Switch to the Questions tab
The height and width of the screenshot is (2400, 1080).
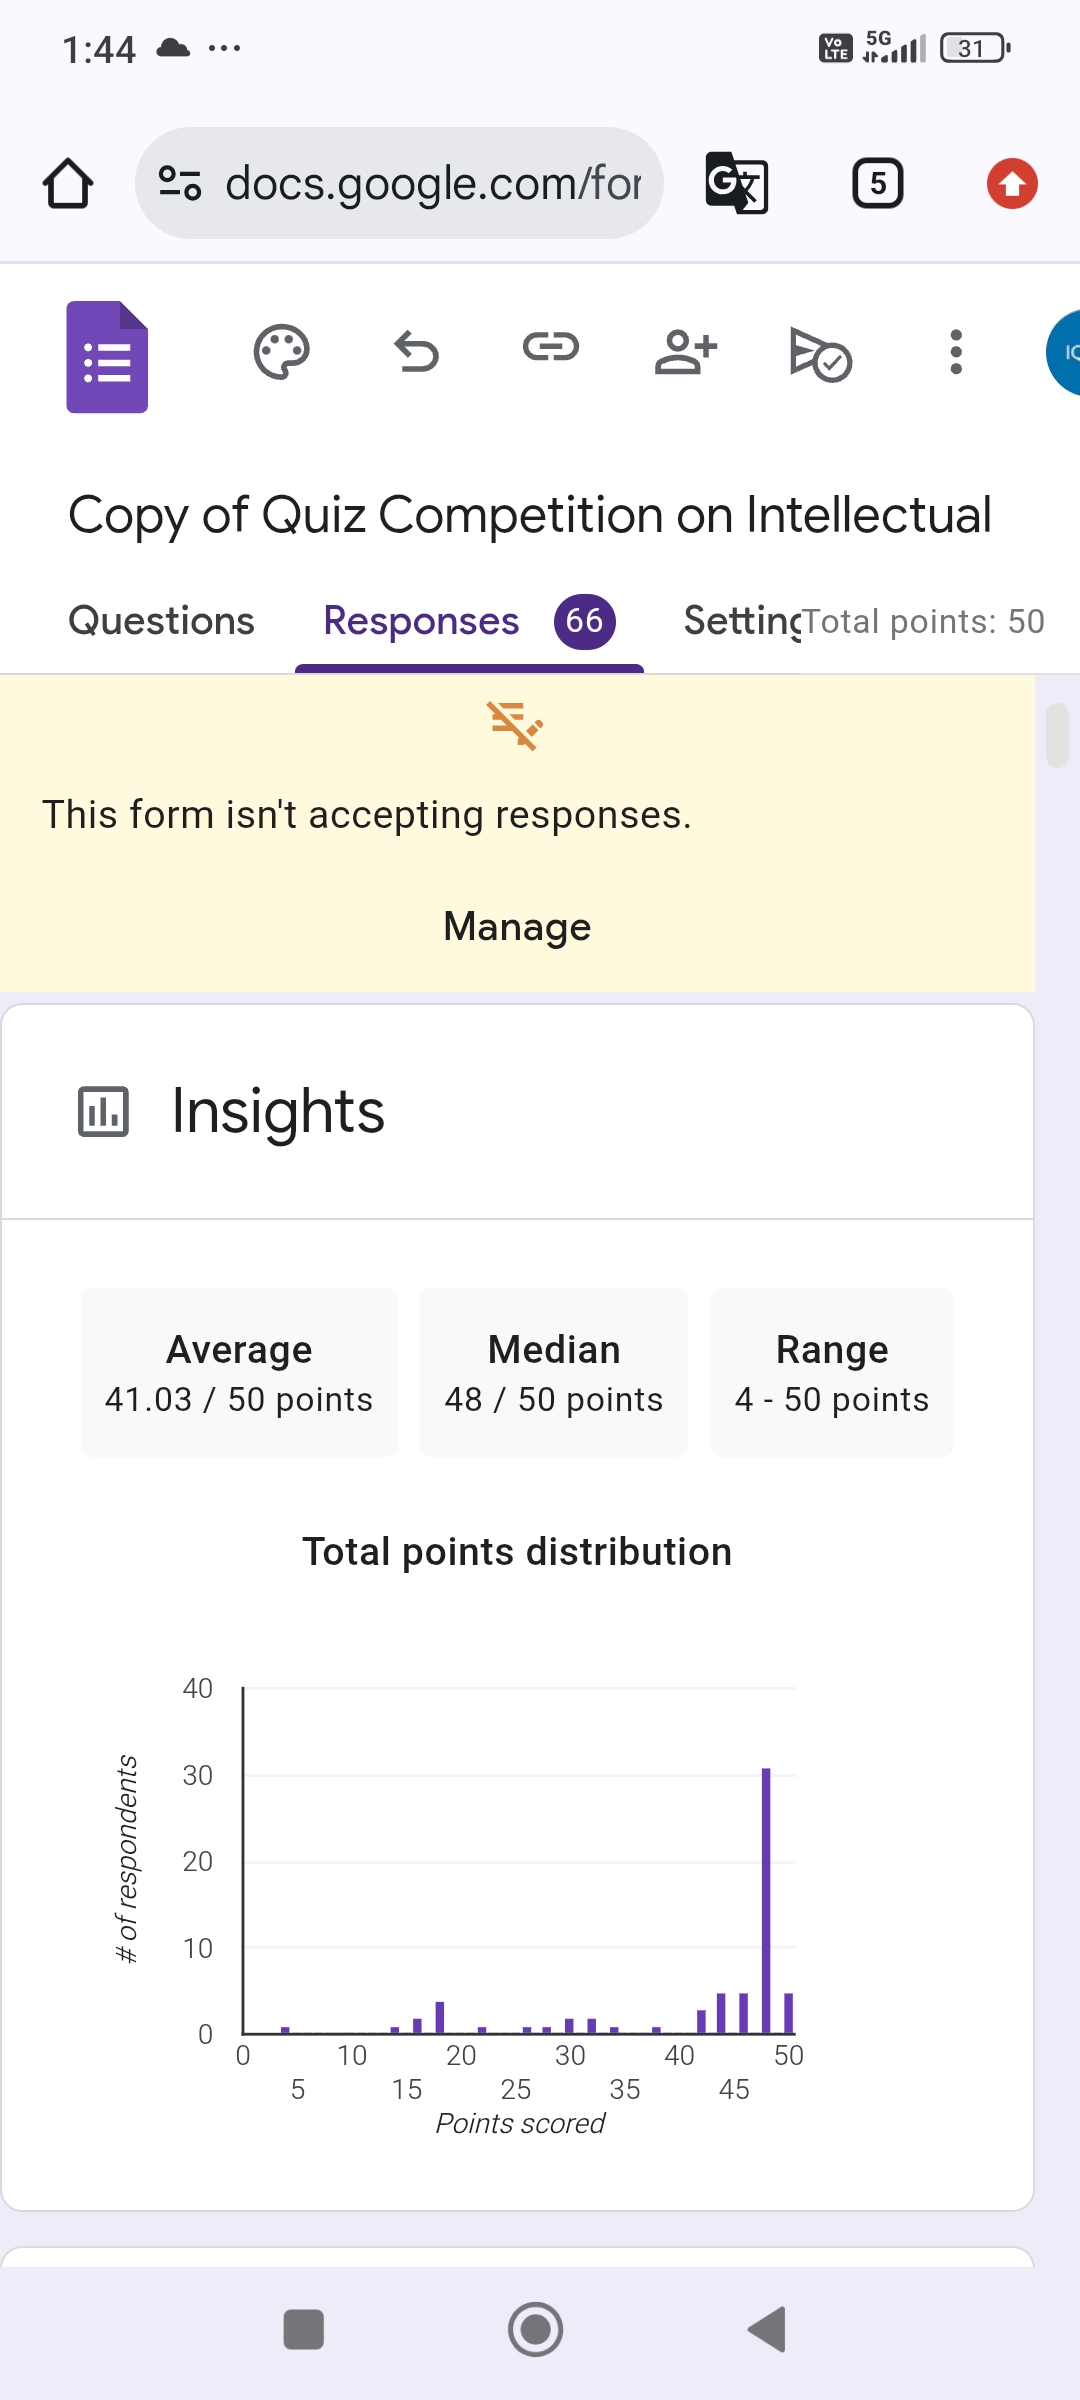pyautogui.click(x=161, y=621)
